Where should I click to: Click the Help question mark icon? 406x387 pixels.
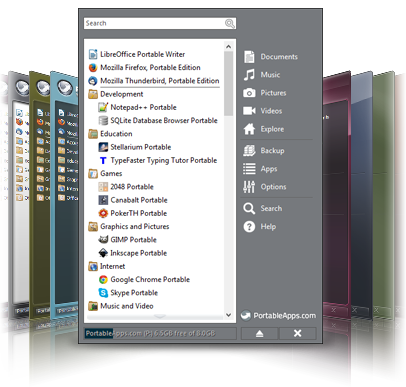[249, 227]
